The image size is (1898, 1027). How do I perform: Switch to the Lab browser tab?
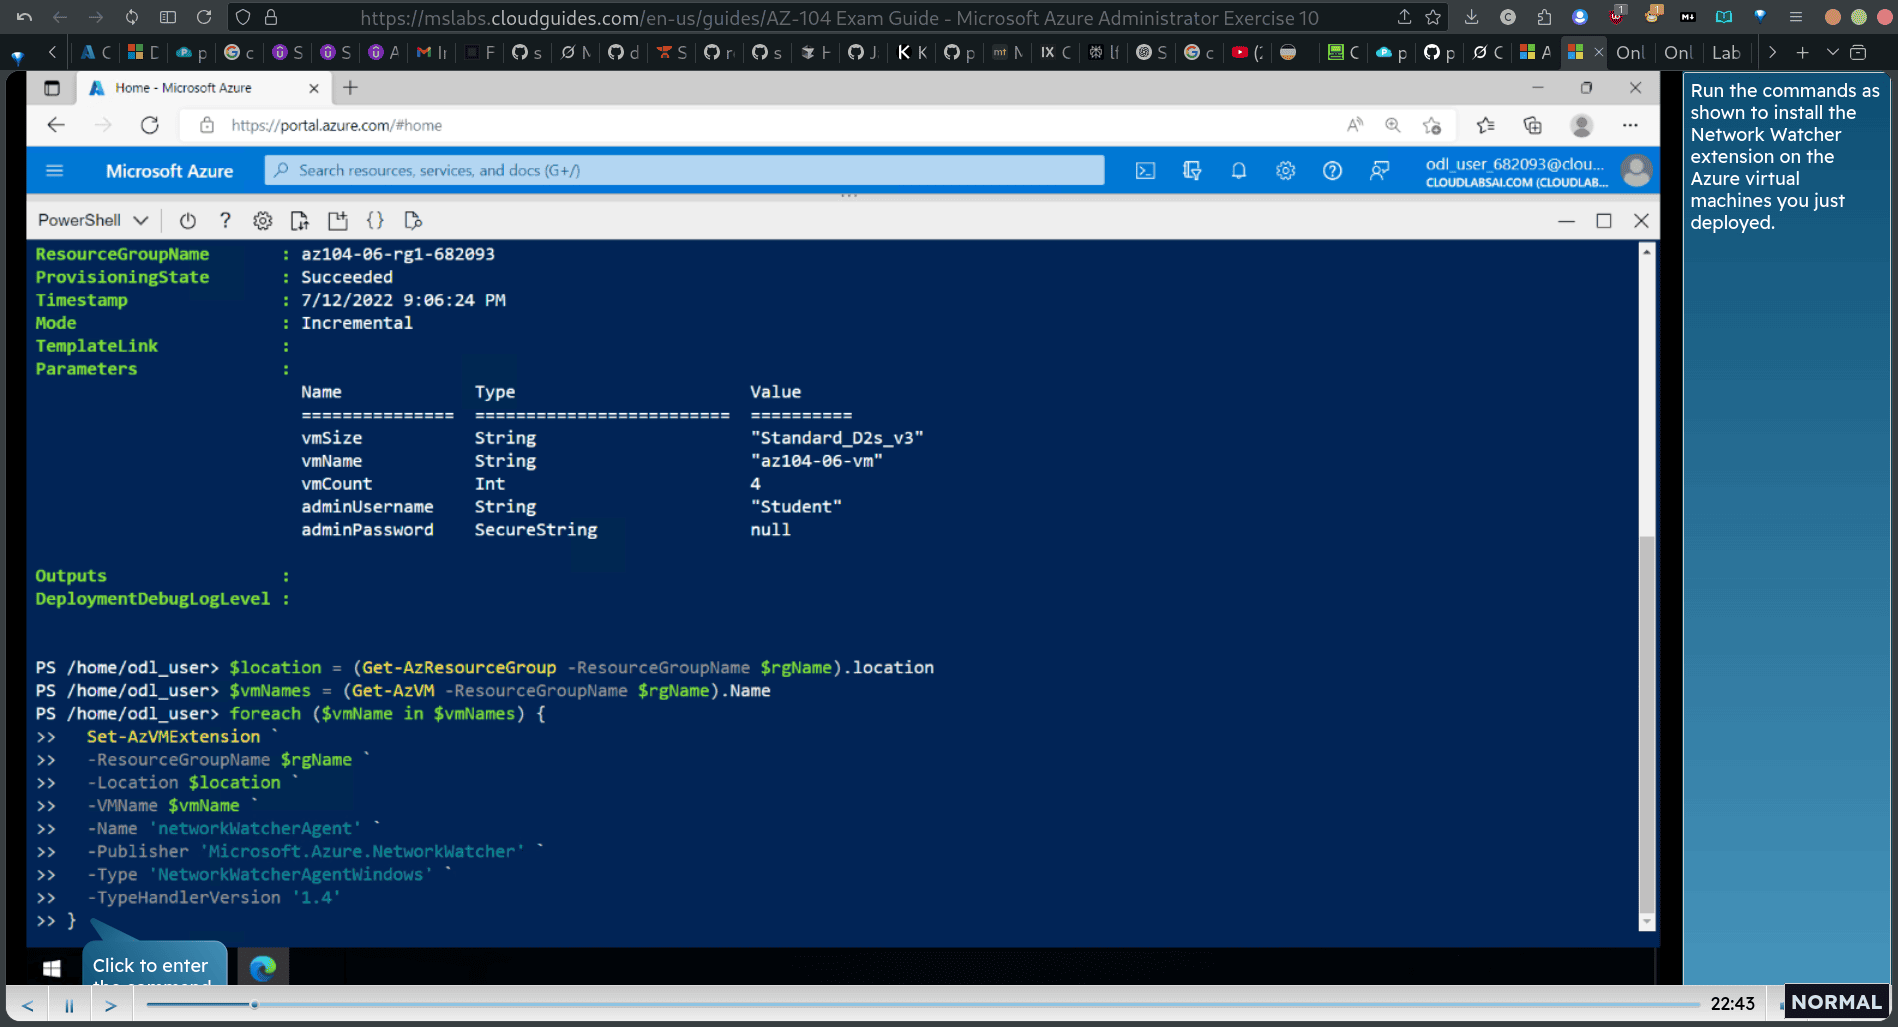pyautogui.click(x=1727, y=53)
